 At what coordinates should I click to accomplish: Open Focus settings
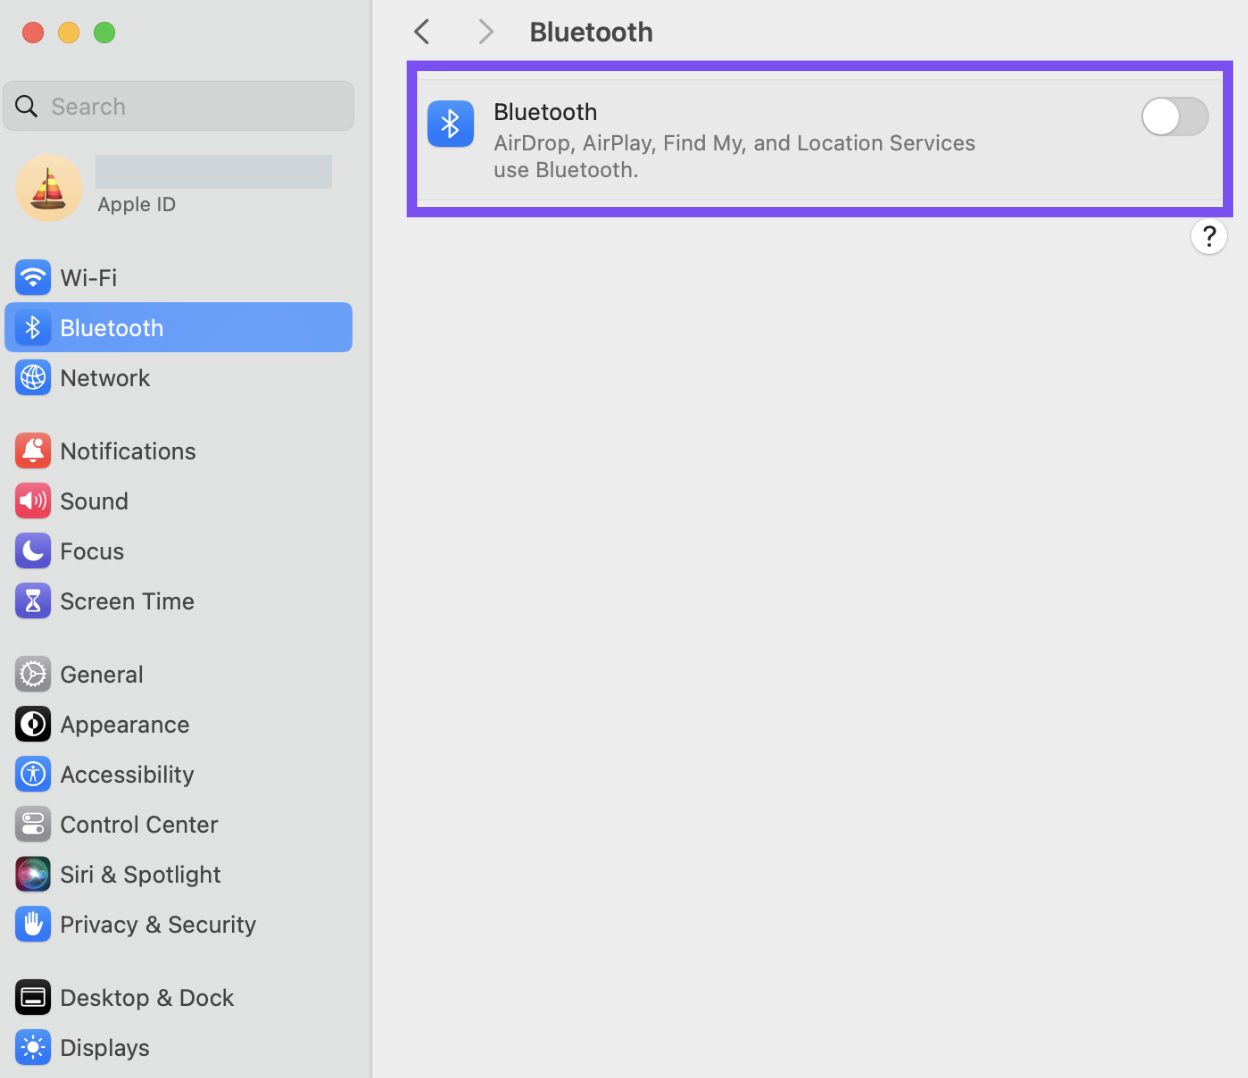[x=179, y=551]
